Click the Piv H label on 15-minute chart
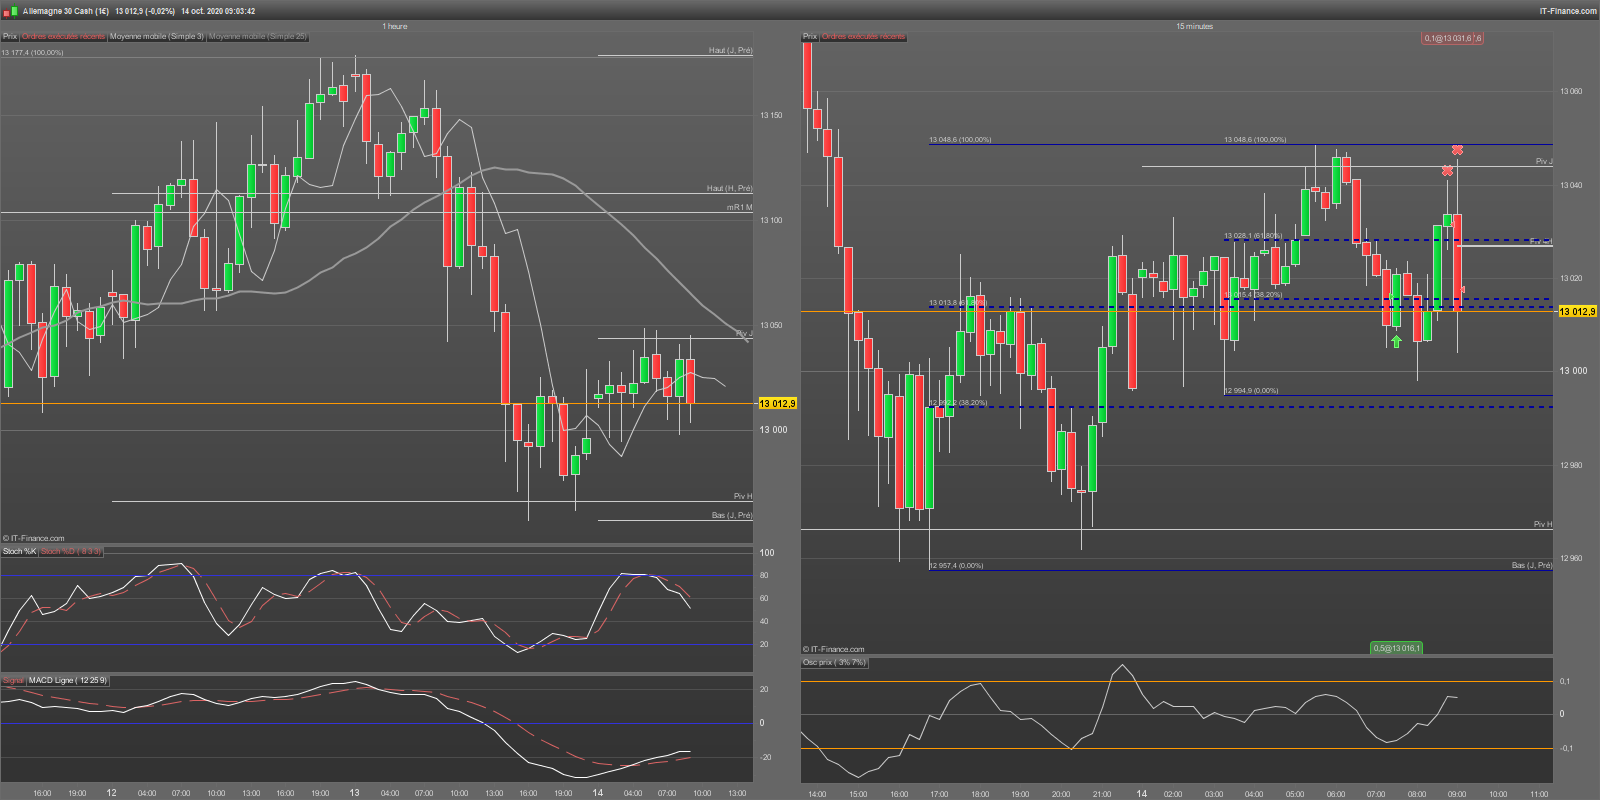Image resolution: width=1600 pixels, height=800 pixels. click(x=1543, y=524)
